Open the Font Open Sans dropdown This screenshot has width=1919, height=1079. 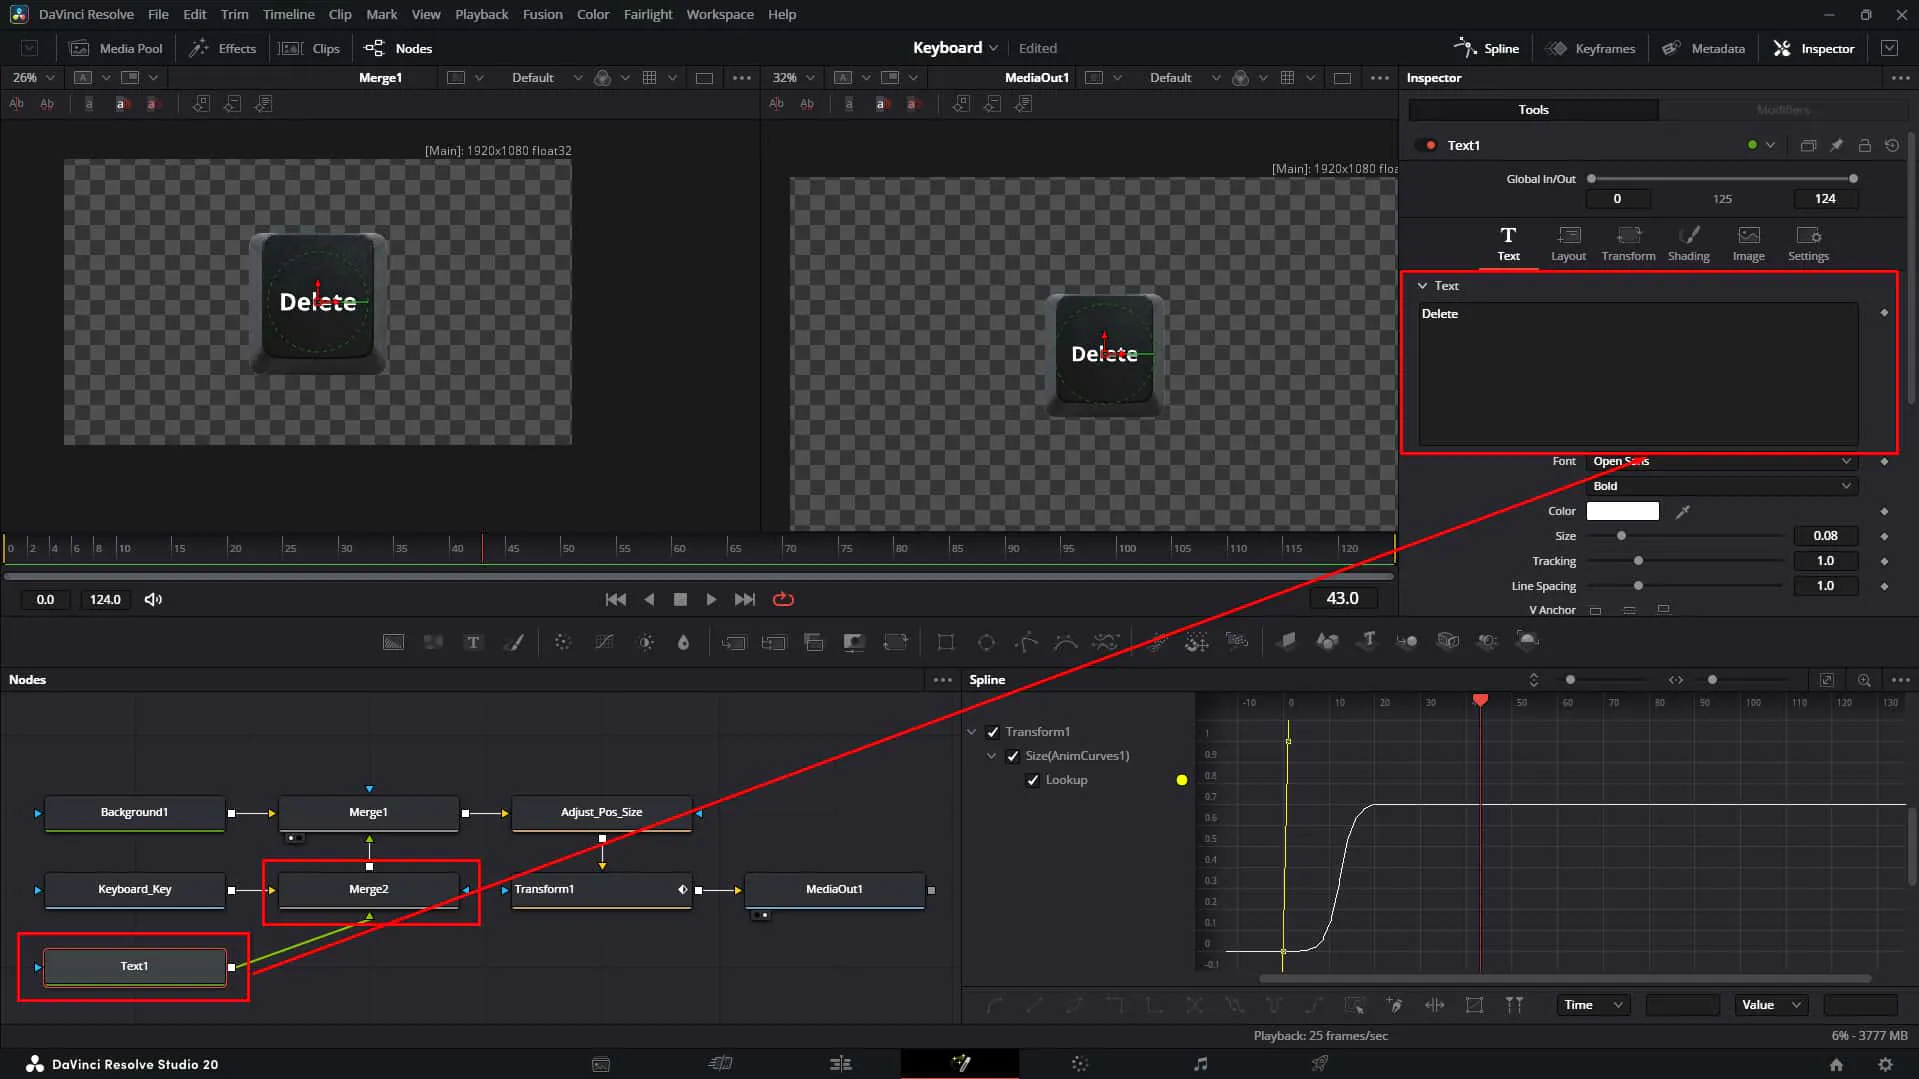pos(1721,461)
